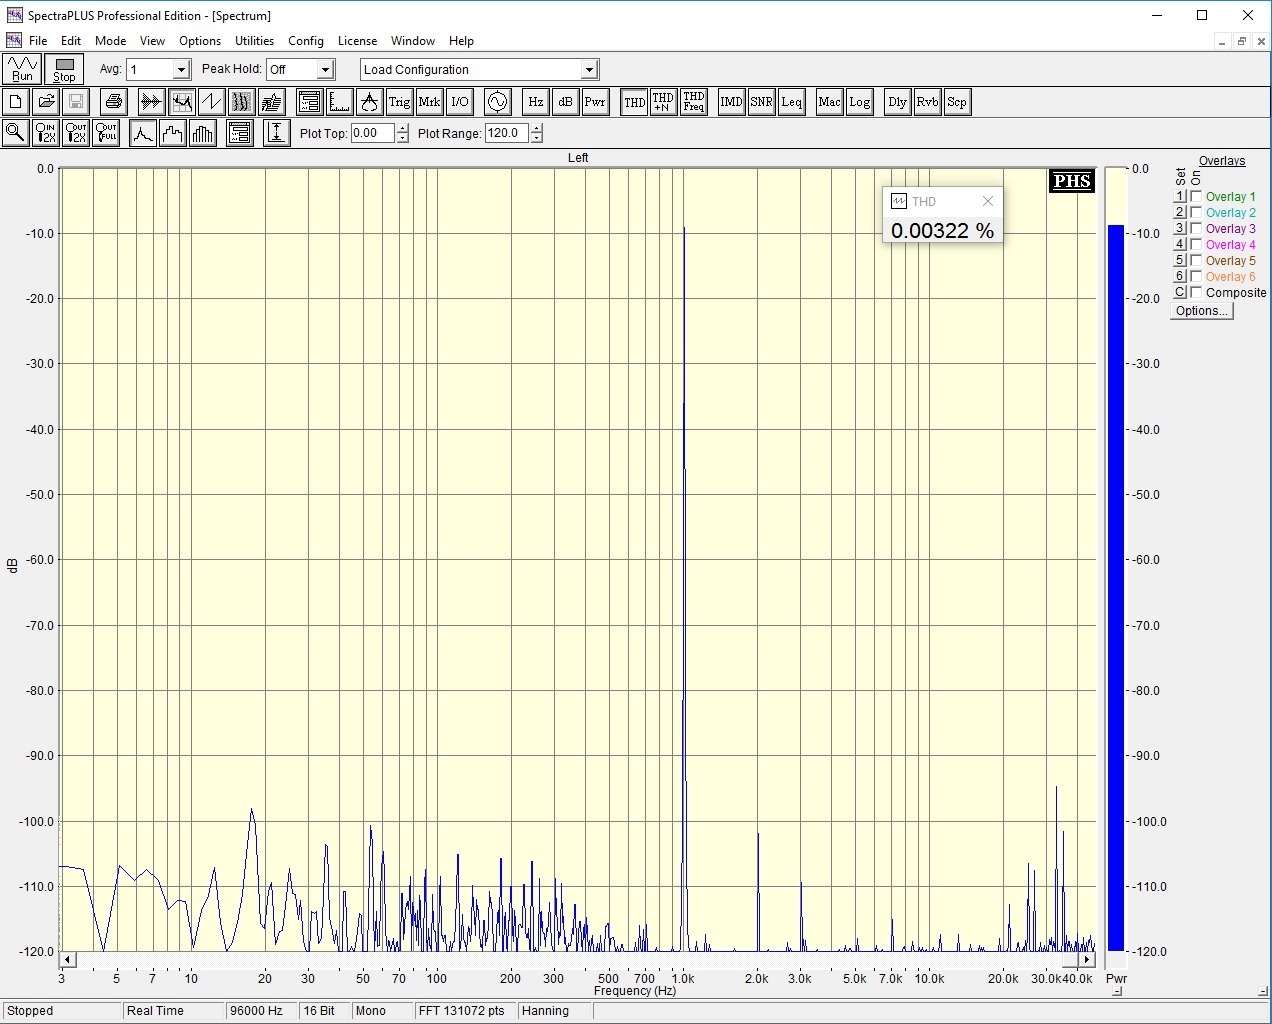Click the Stop analyzer button
This screenshot has height=1024, width=1272.
click(64, 69)
